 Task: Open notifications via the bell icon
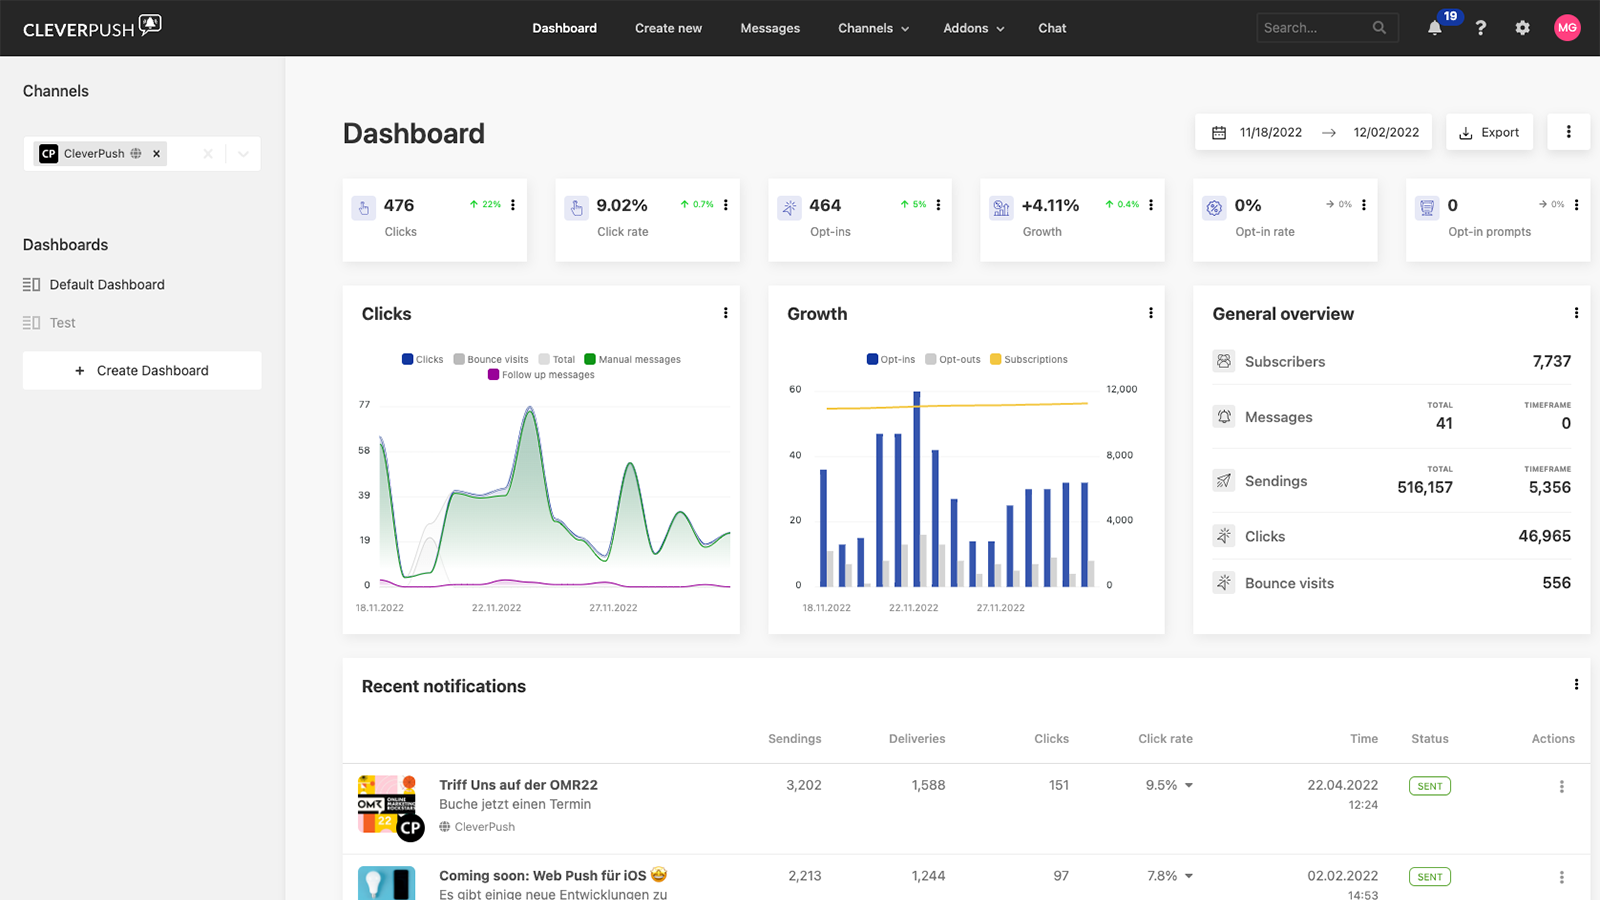(1434, 28)
